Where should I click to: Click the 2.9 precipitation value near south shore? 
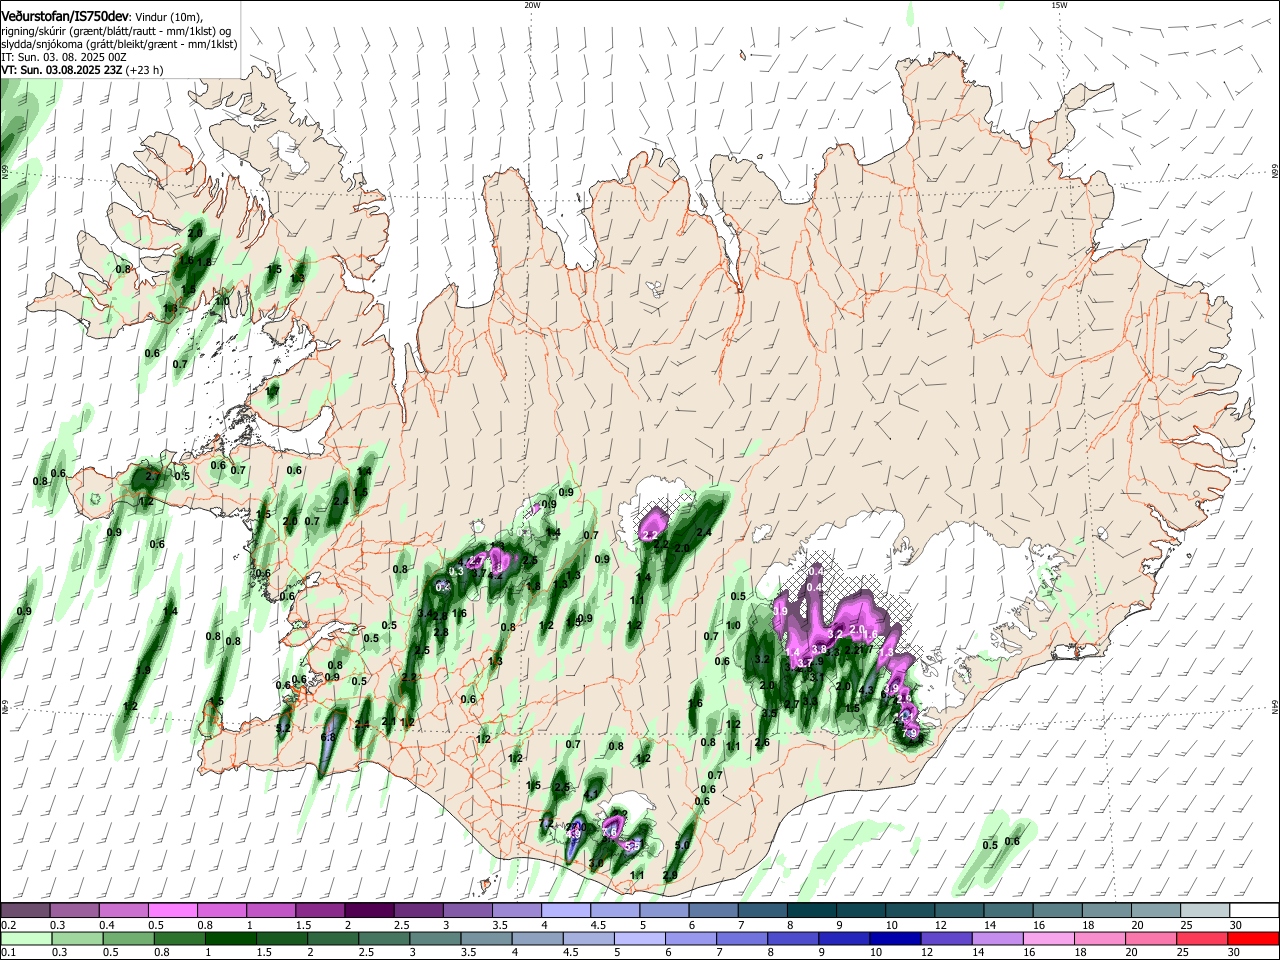670,875
